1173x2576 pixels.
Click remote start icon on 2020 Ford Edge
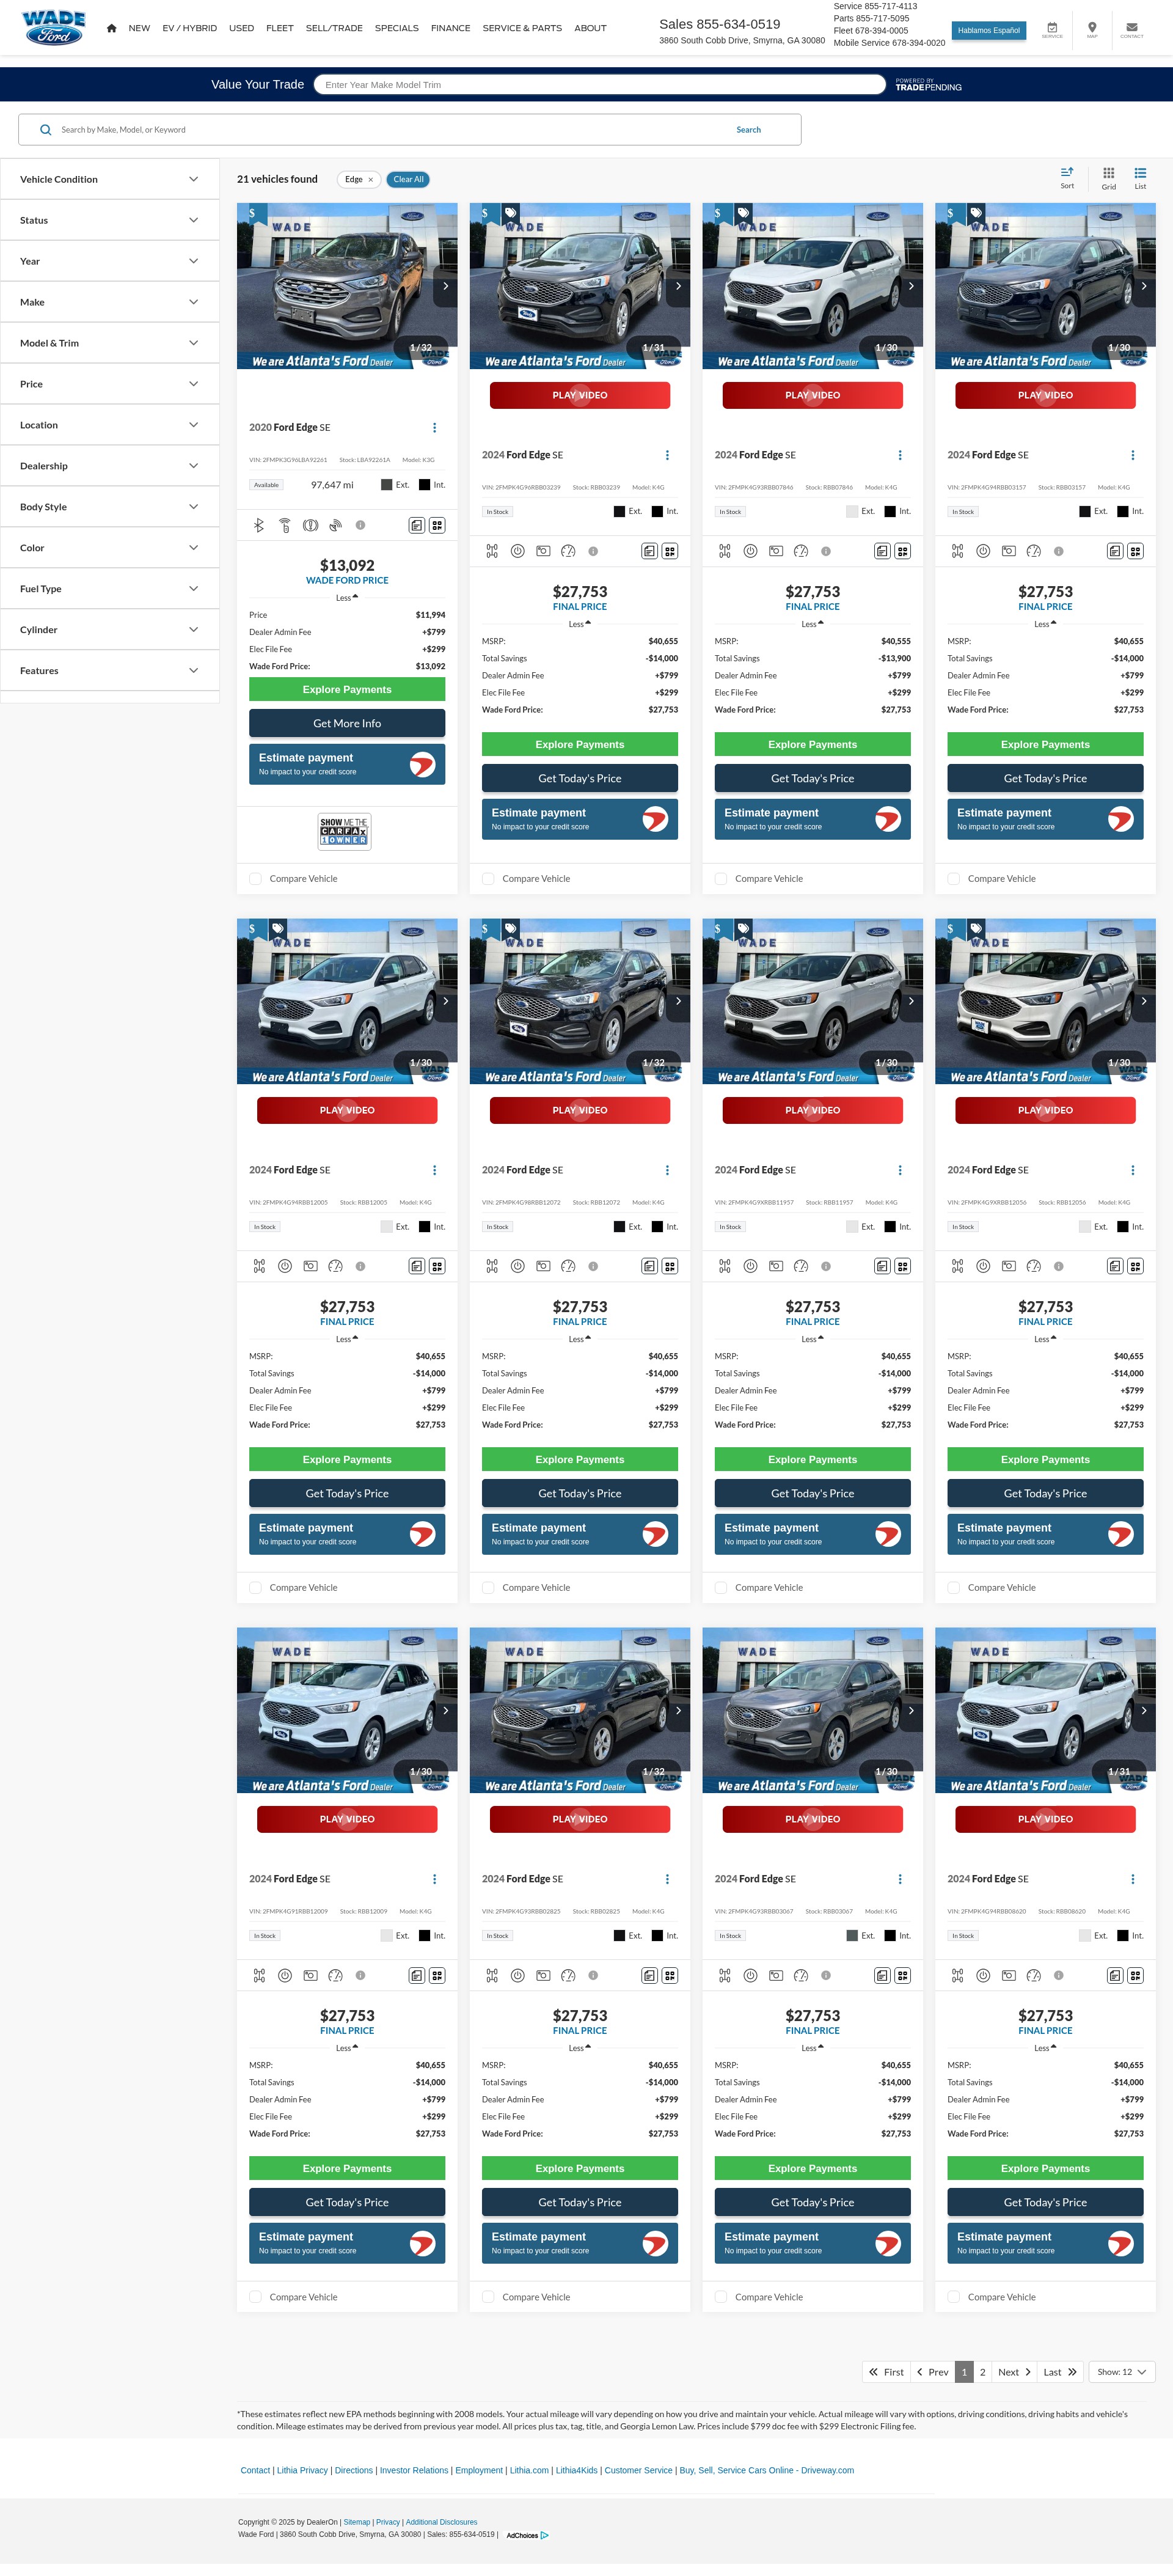pos(285,525)
